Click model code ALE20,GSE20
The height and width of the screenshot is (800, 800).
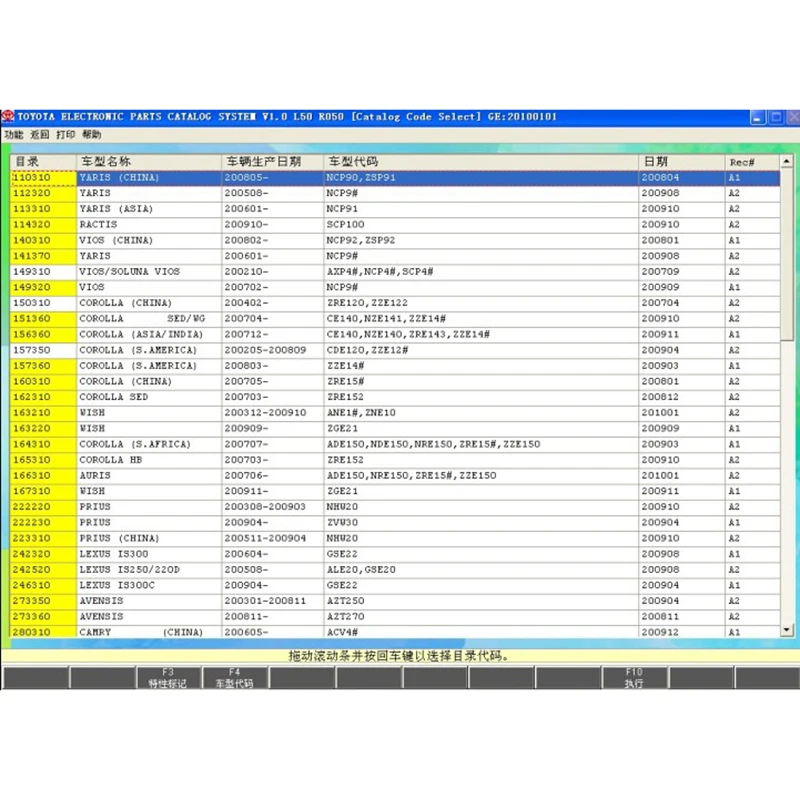click(361, 570)
